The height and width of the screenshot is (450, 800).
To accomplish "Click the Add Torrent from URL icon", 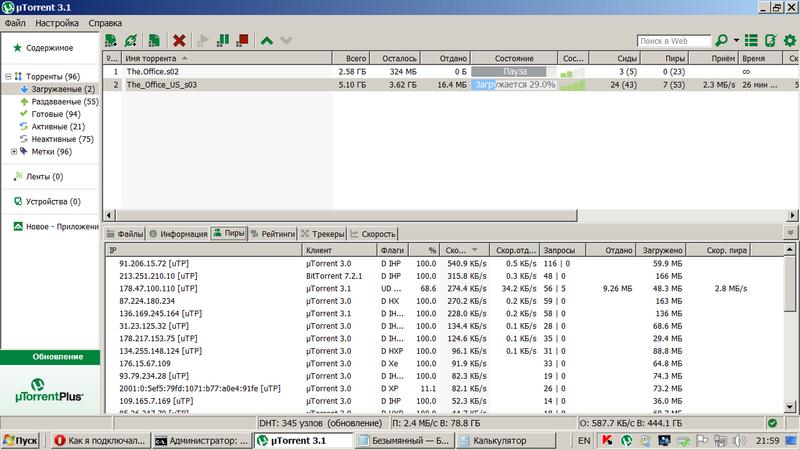I will tap(131, 40).
